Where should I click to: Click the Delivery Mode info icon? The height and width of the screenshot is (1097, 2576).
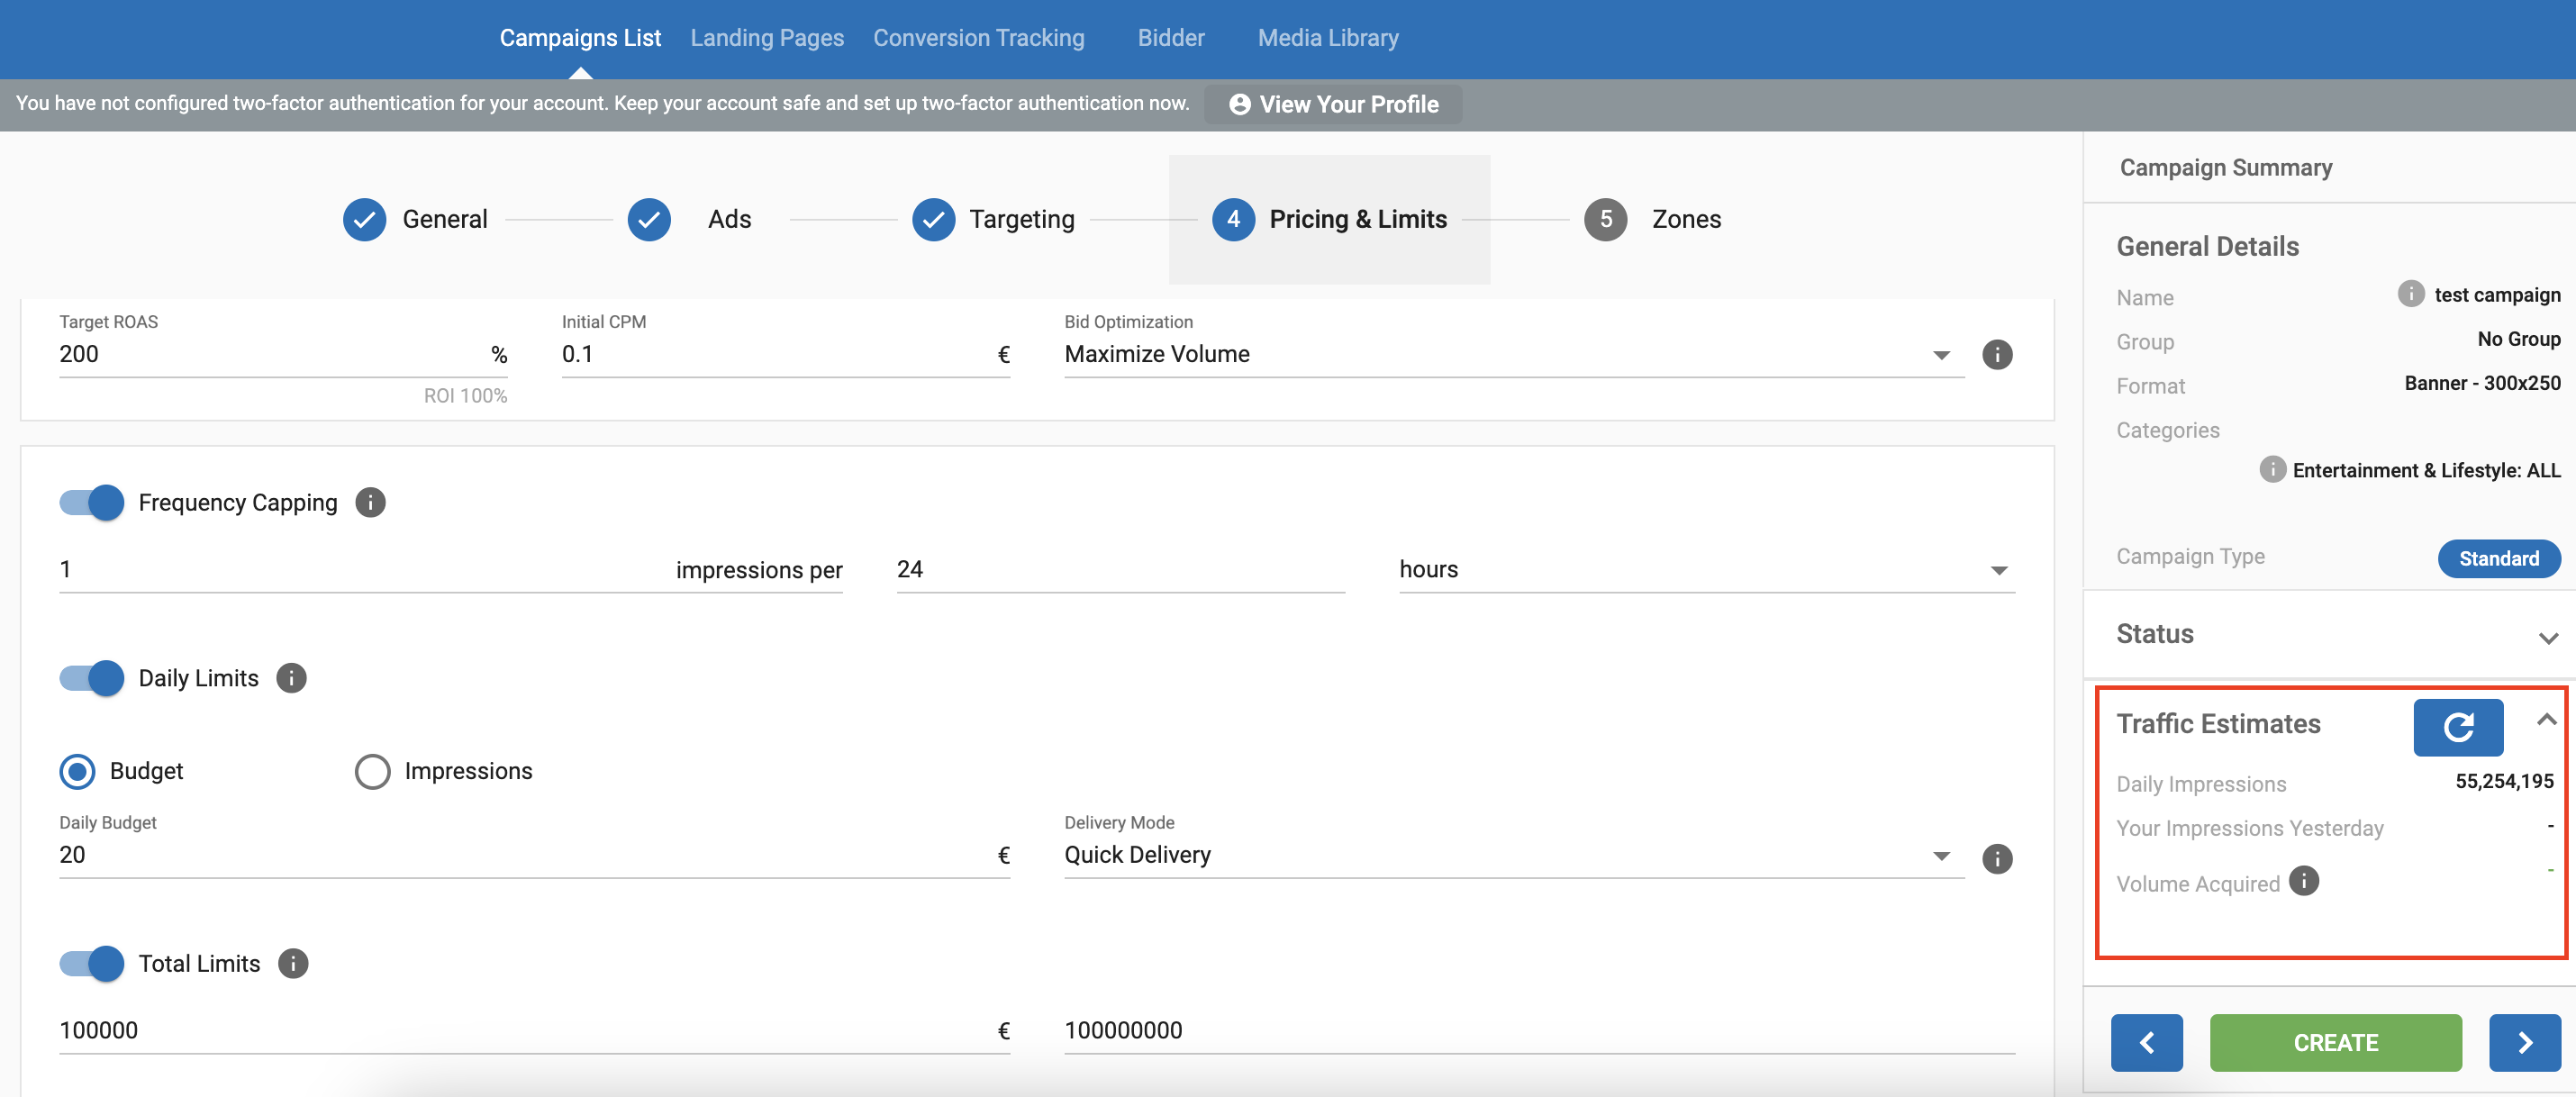(x=1996, y=858)
